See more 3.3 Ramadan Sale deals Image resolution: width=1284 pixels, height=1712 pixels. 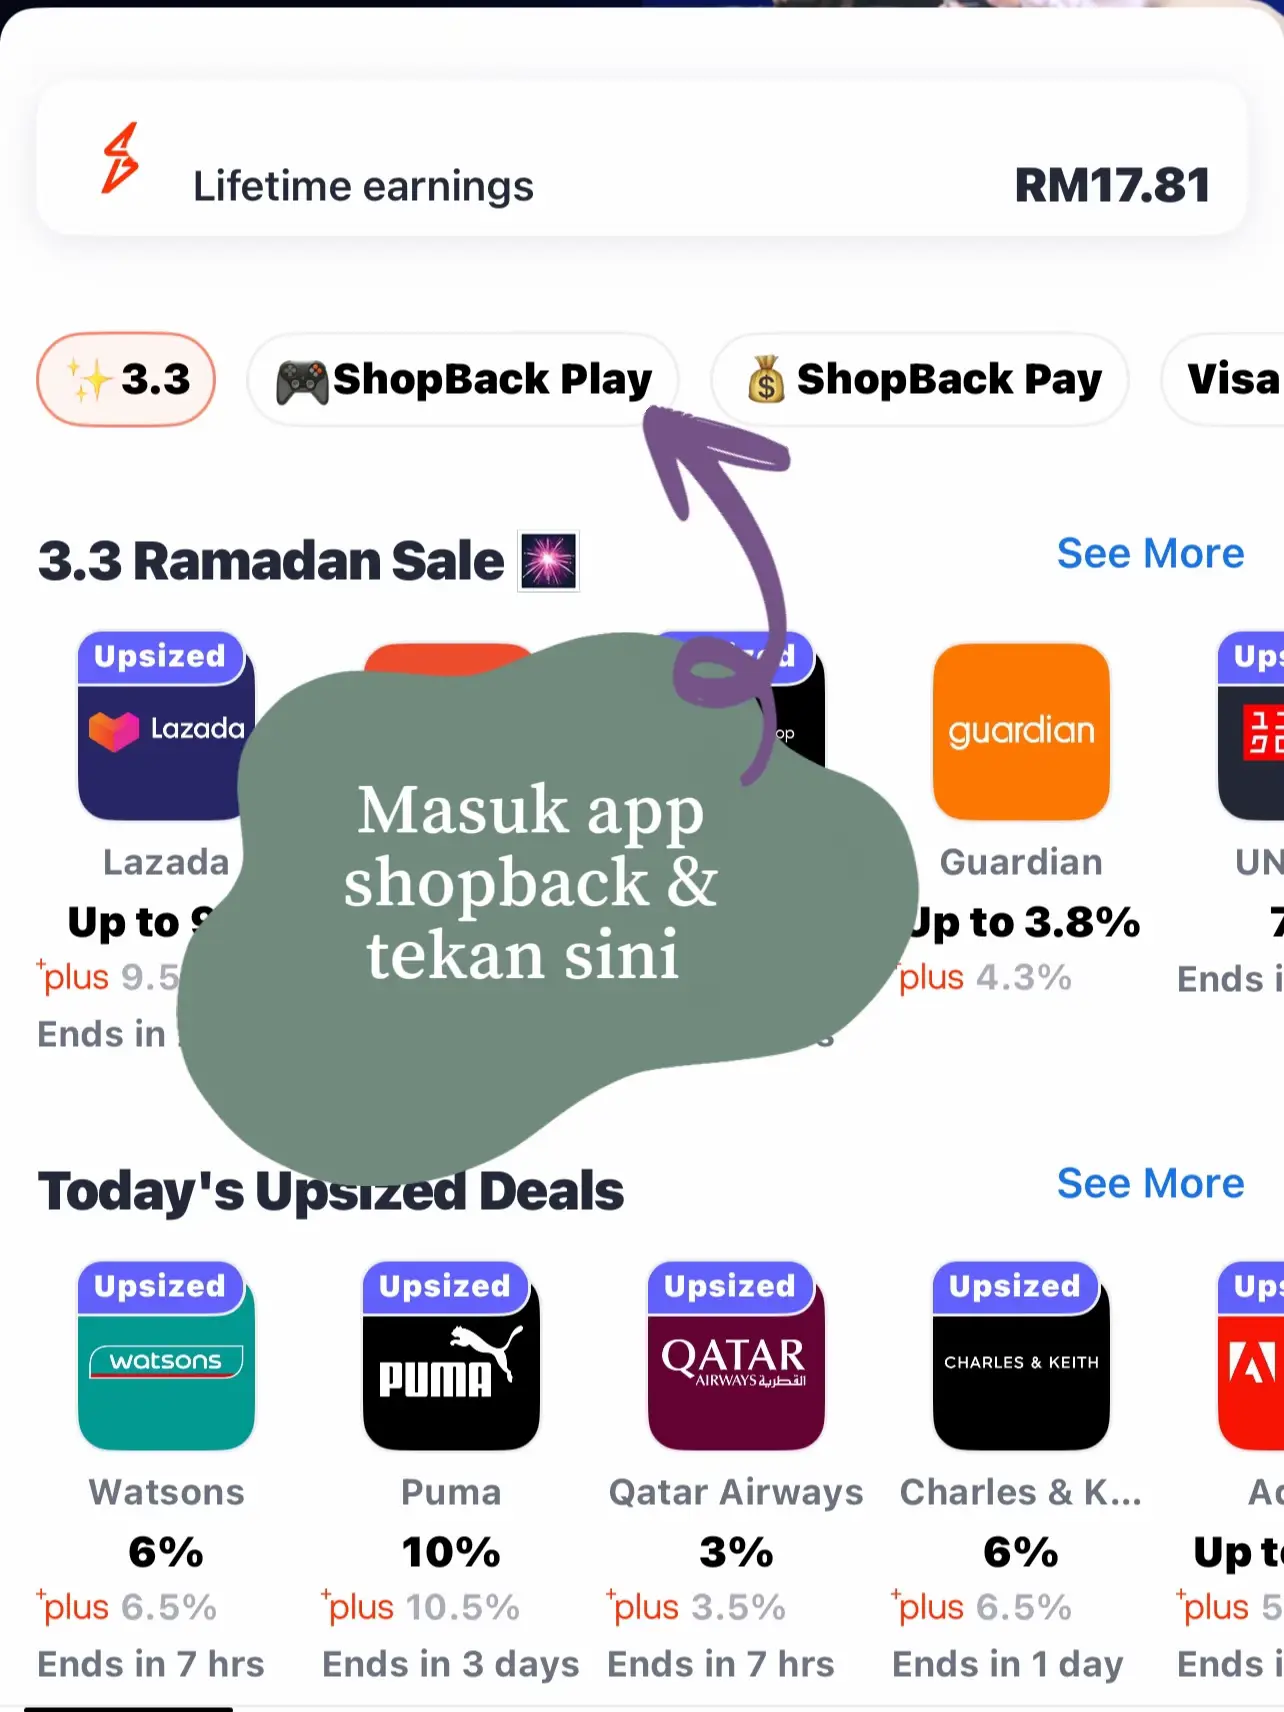click(1150, 553)
